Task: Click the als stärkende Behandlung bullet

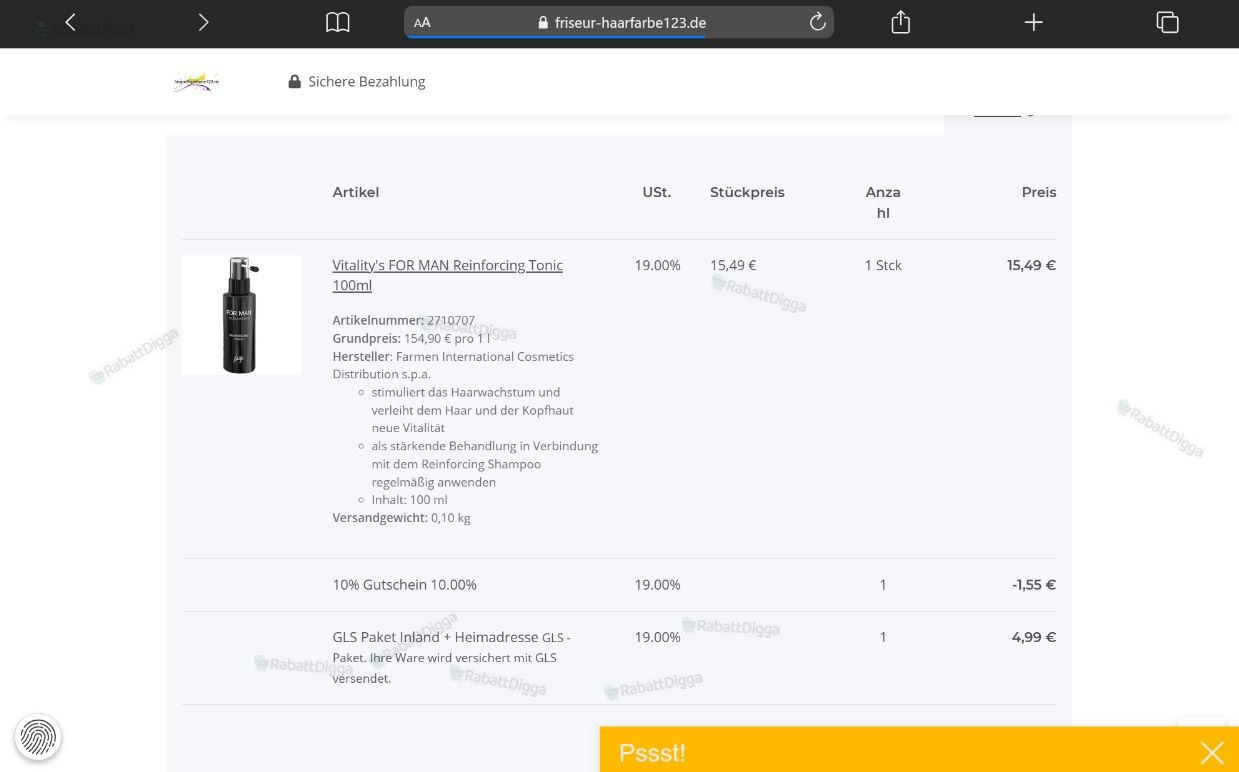Action: click(484, 464)
